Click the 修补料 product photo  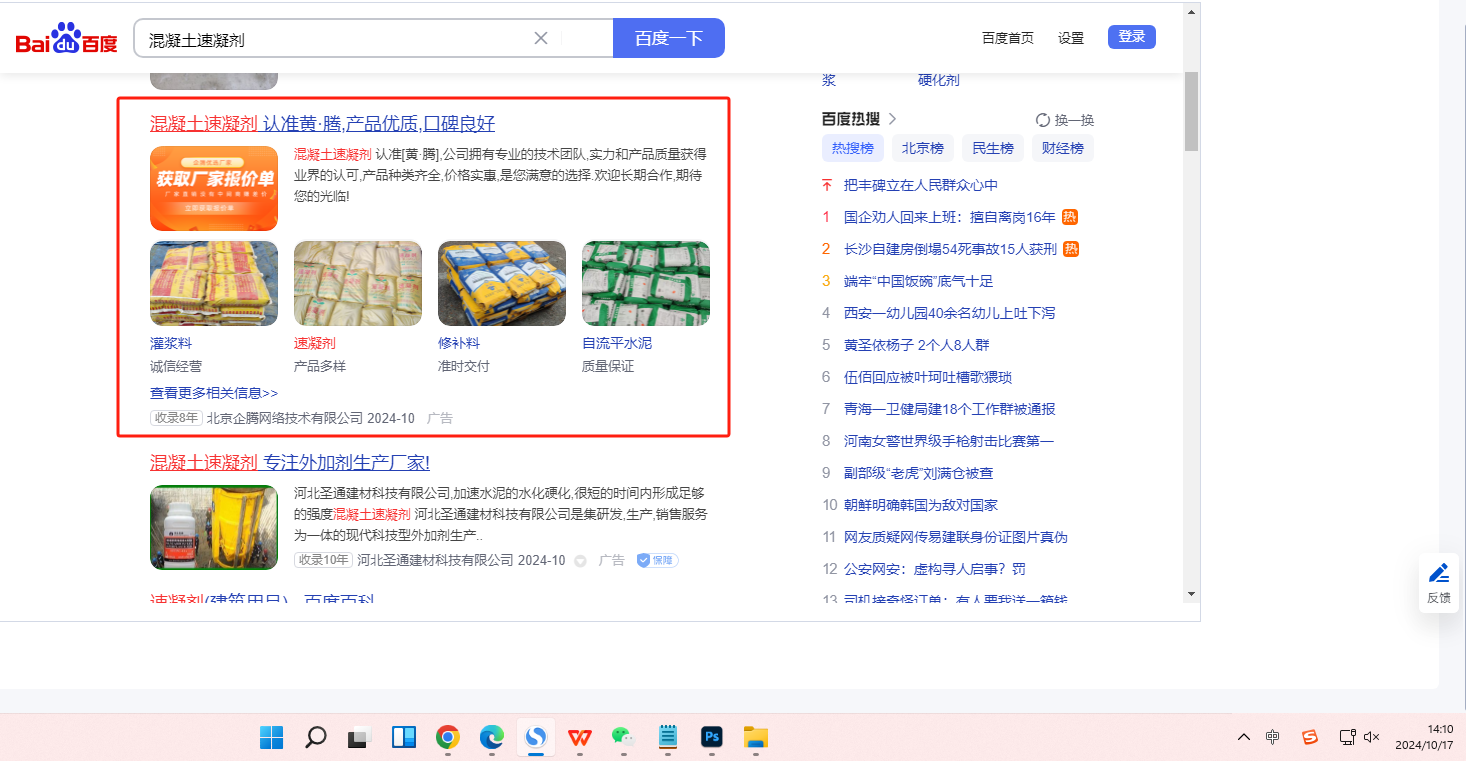click(x=502, y=283)
